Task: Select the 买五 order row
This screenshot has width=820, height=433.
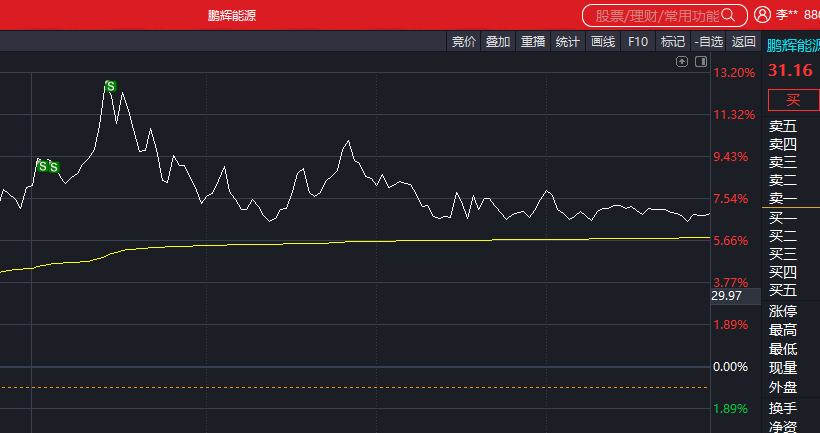Action: coord(783,290)
